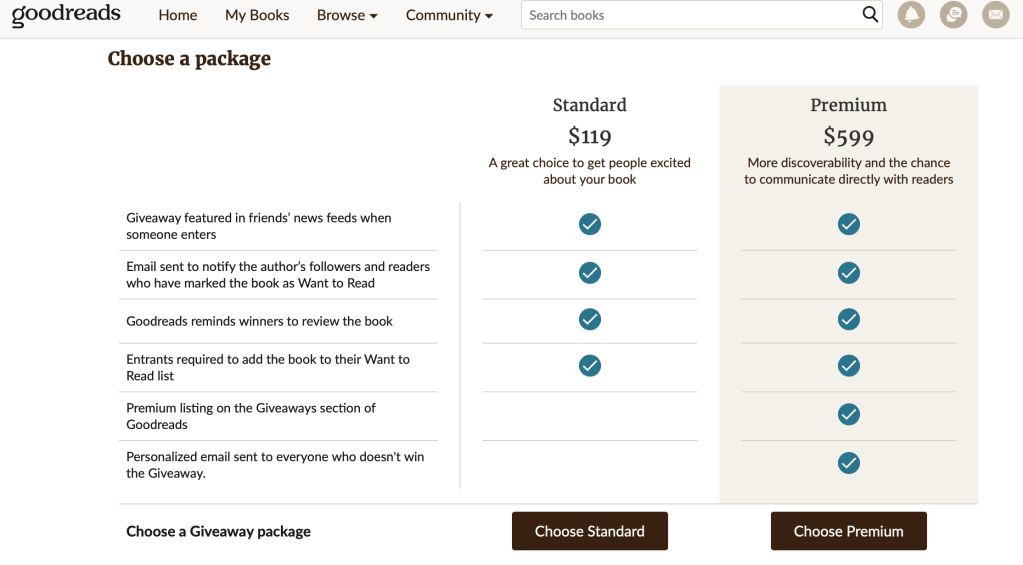Open the discussions speech bubble icon

coord(953,15)
